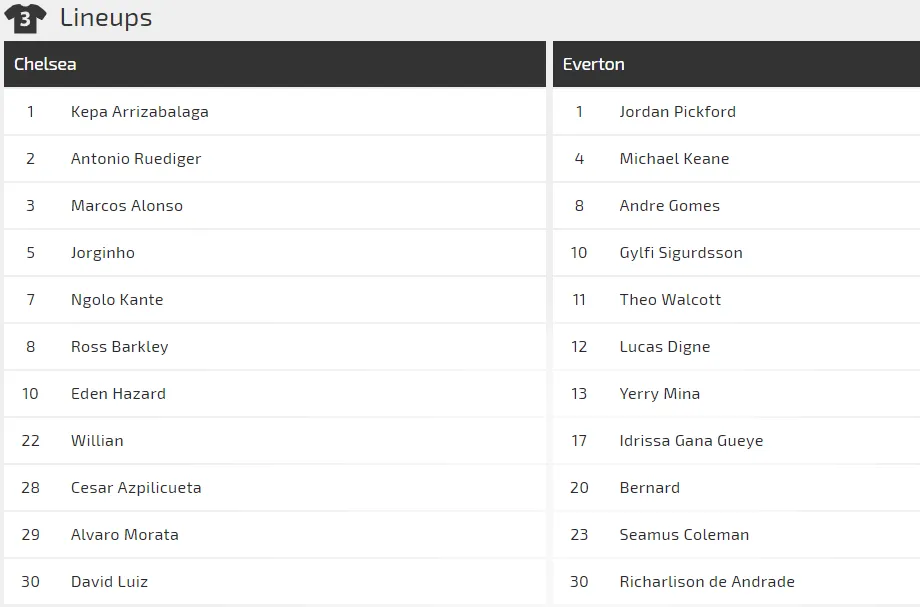Click the Lineups section heading

[105, 16]
